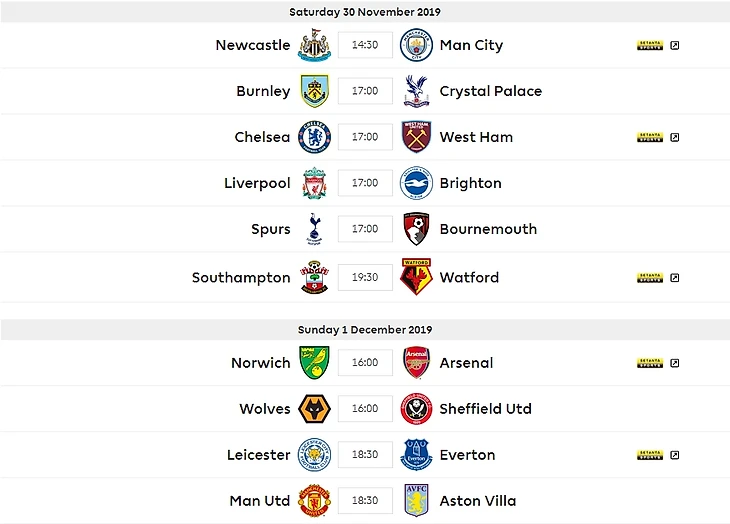Click the Sunday 1 December 2019 header
Screen dimensions: 730x524
click(x=365, y=330)
